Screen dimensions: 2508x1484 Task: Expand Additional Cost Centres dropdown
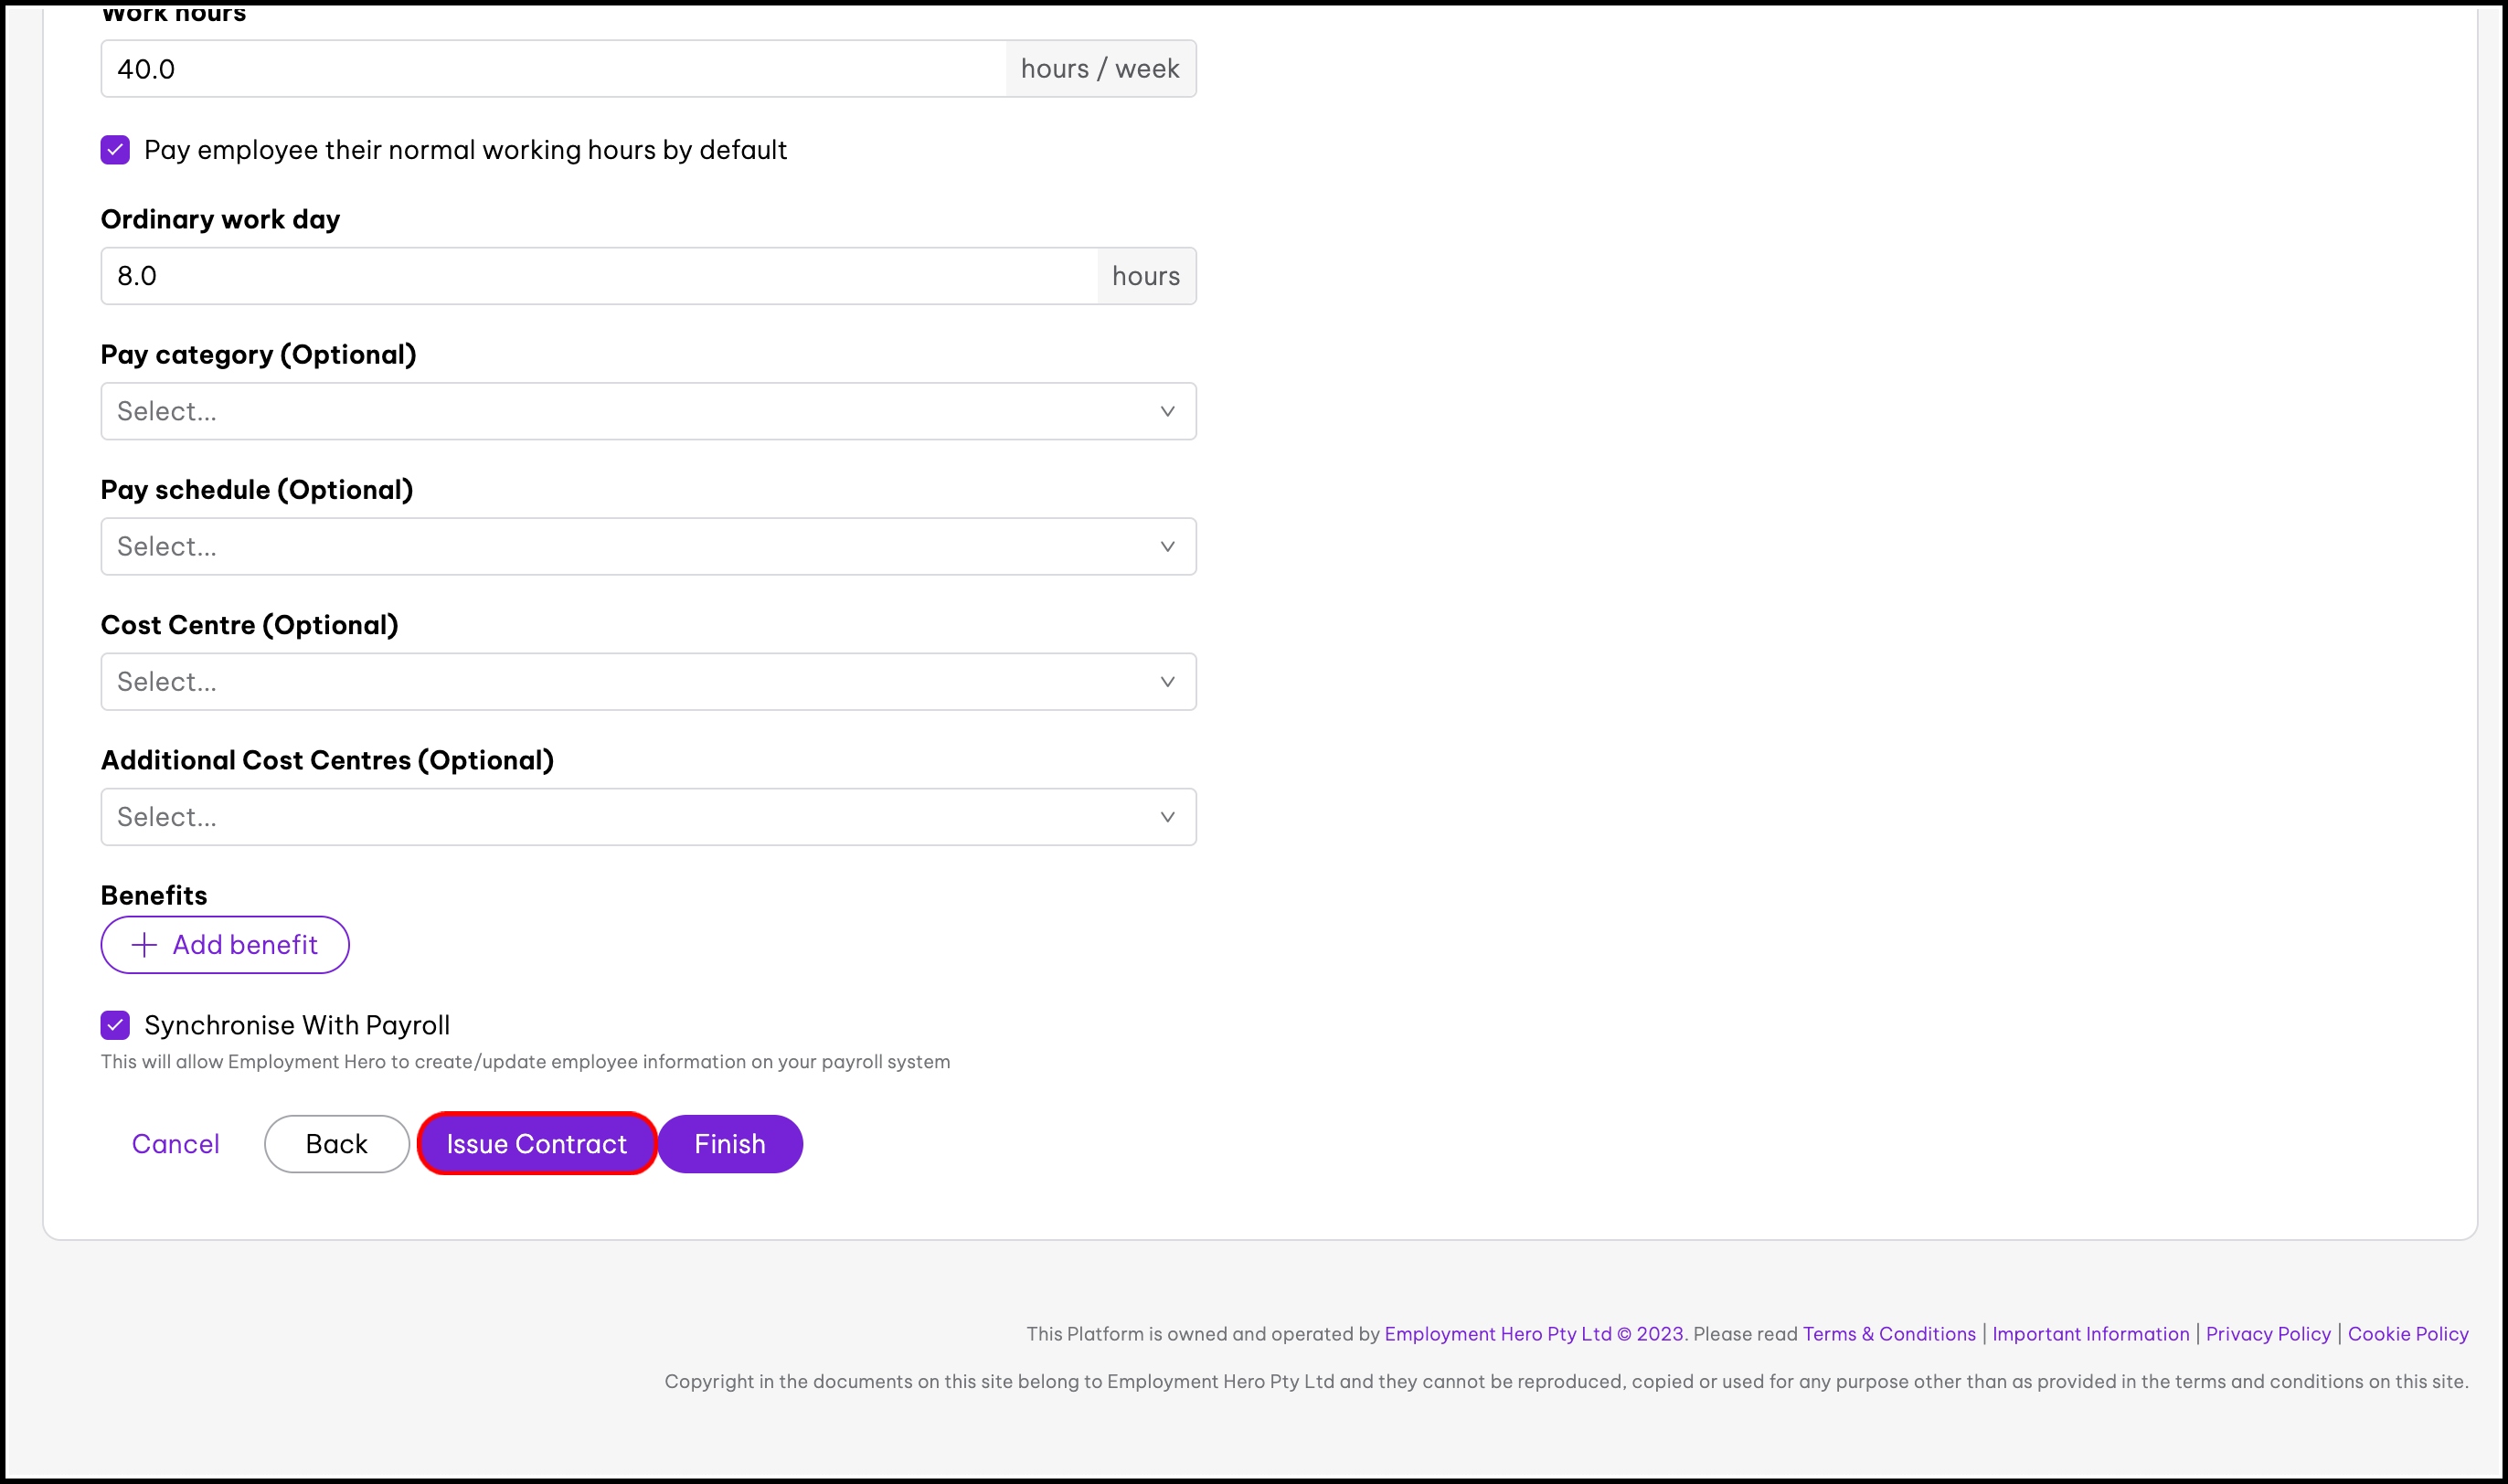click(630, 817)
